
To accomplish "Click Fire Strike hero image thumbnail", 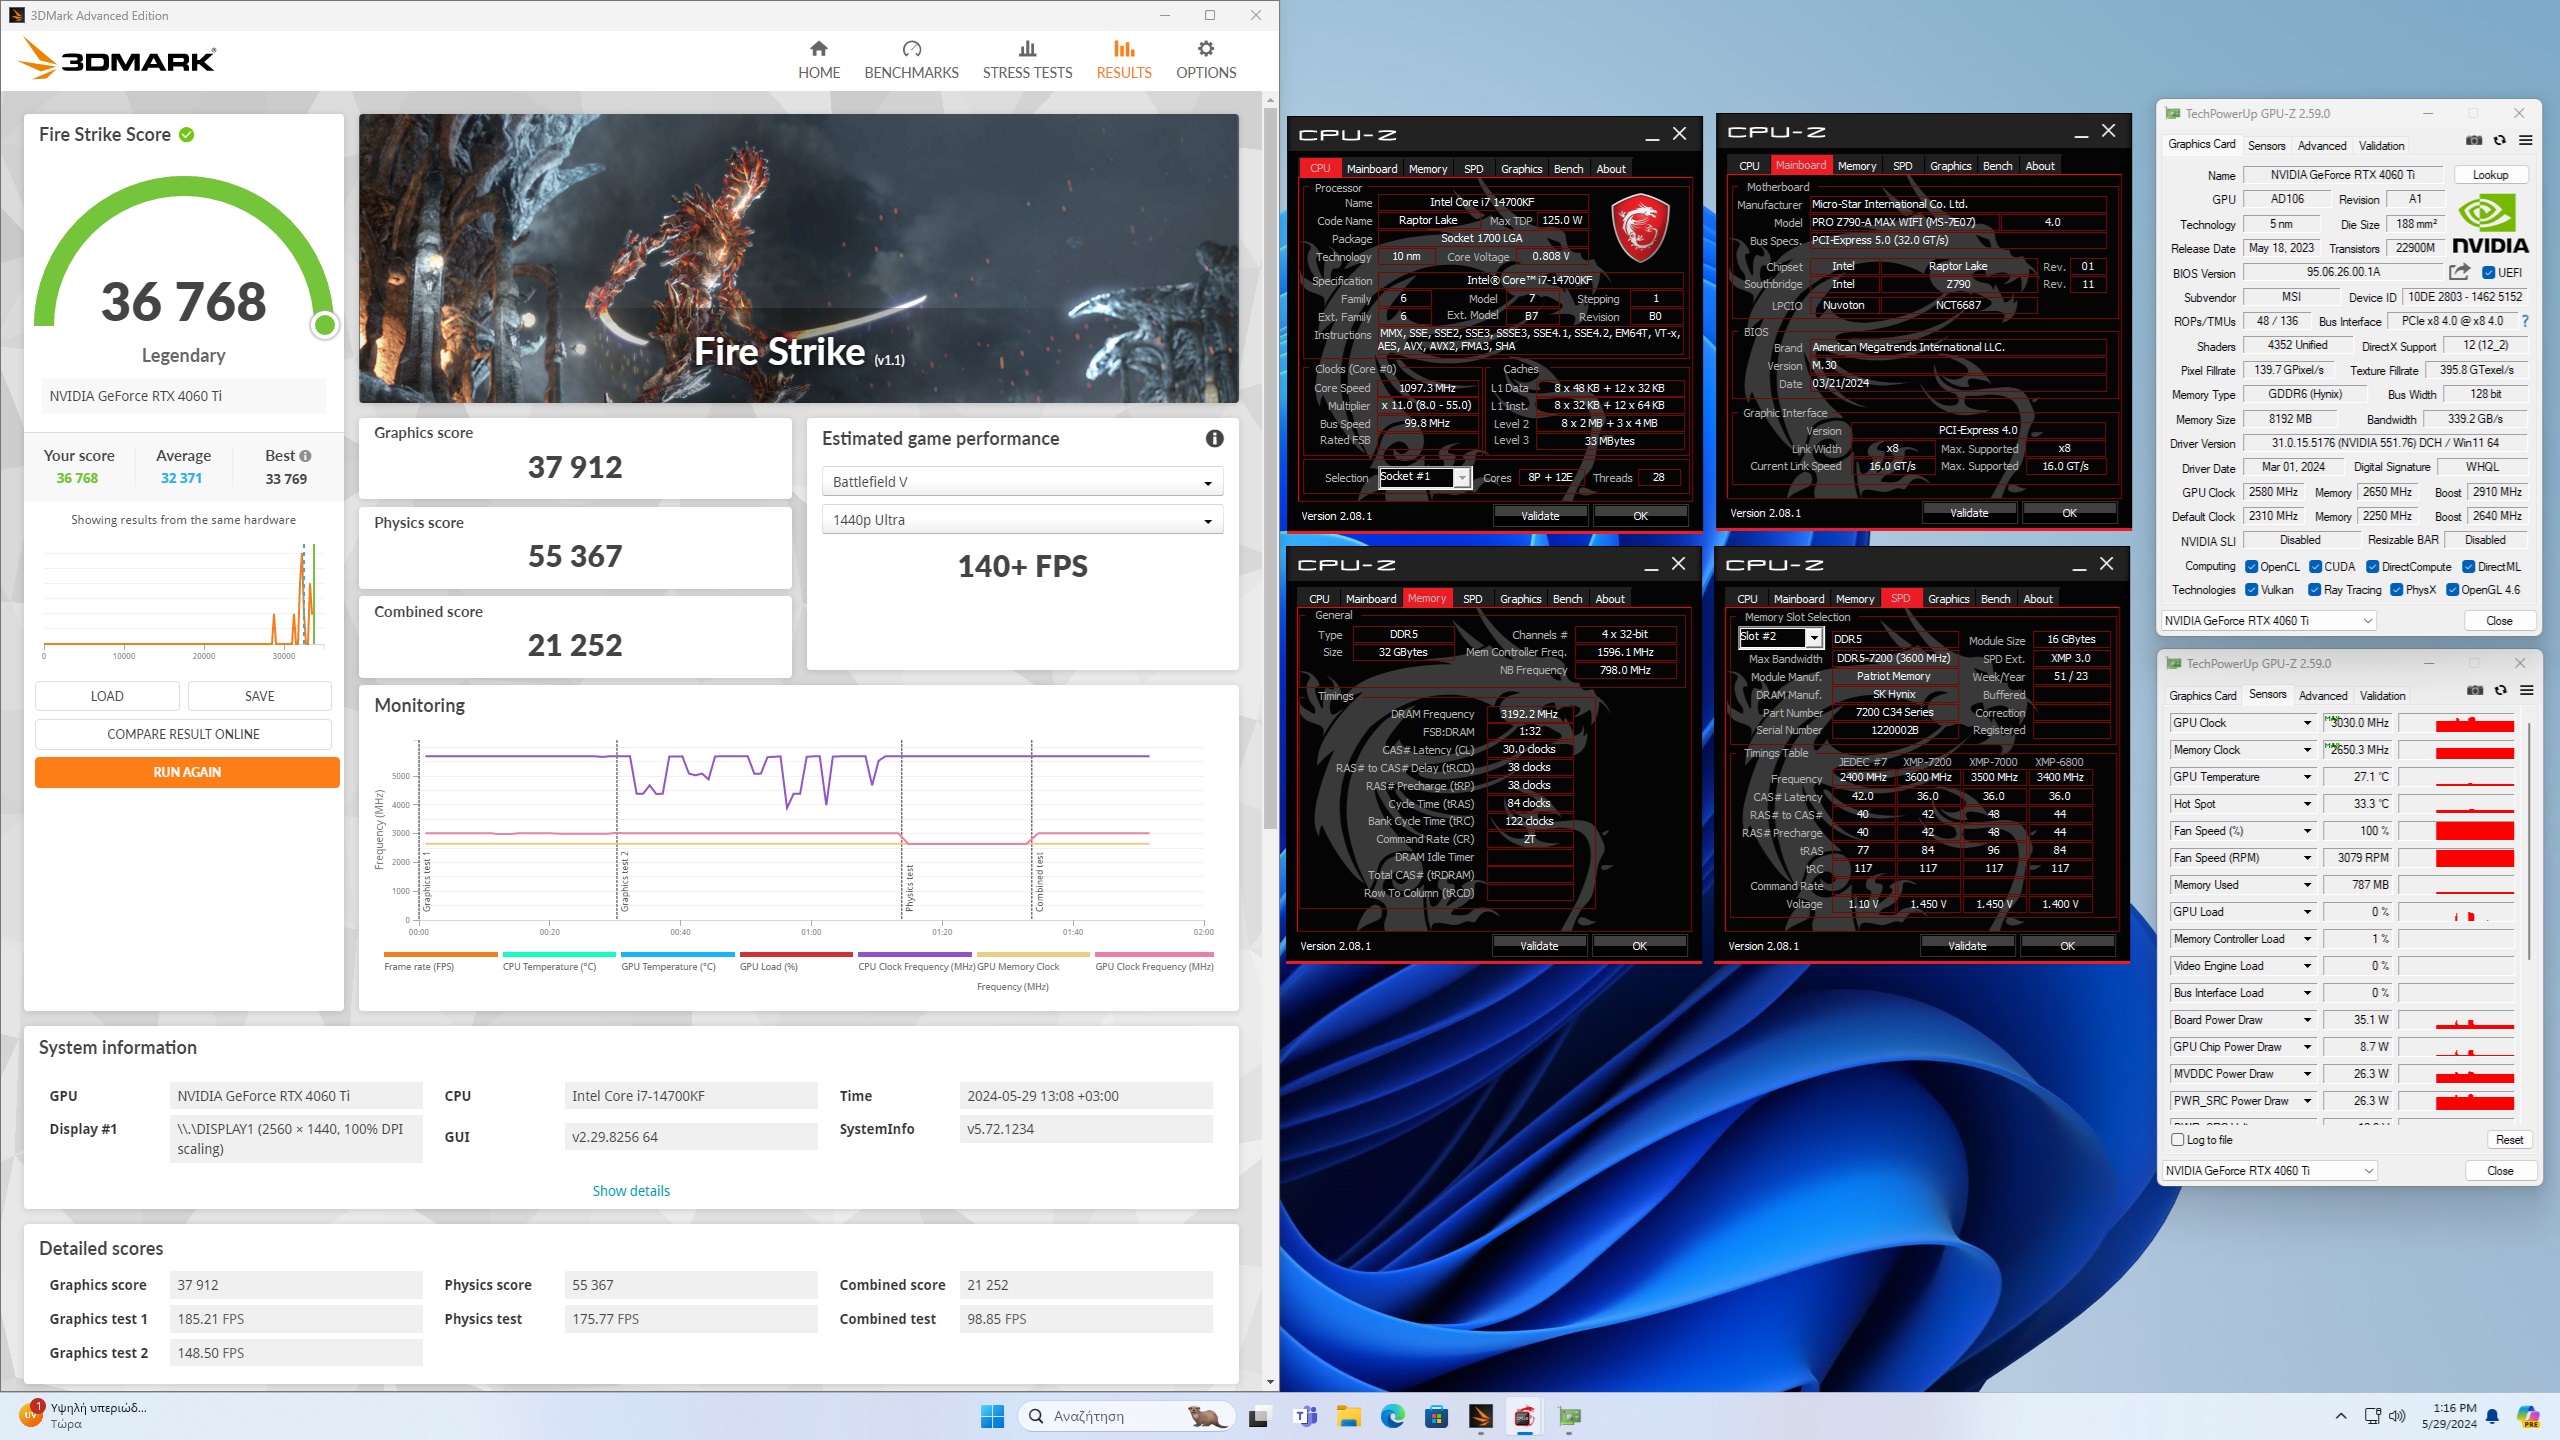I will click(798, 258).
